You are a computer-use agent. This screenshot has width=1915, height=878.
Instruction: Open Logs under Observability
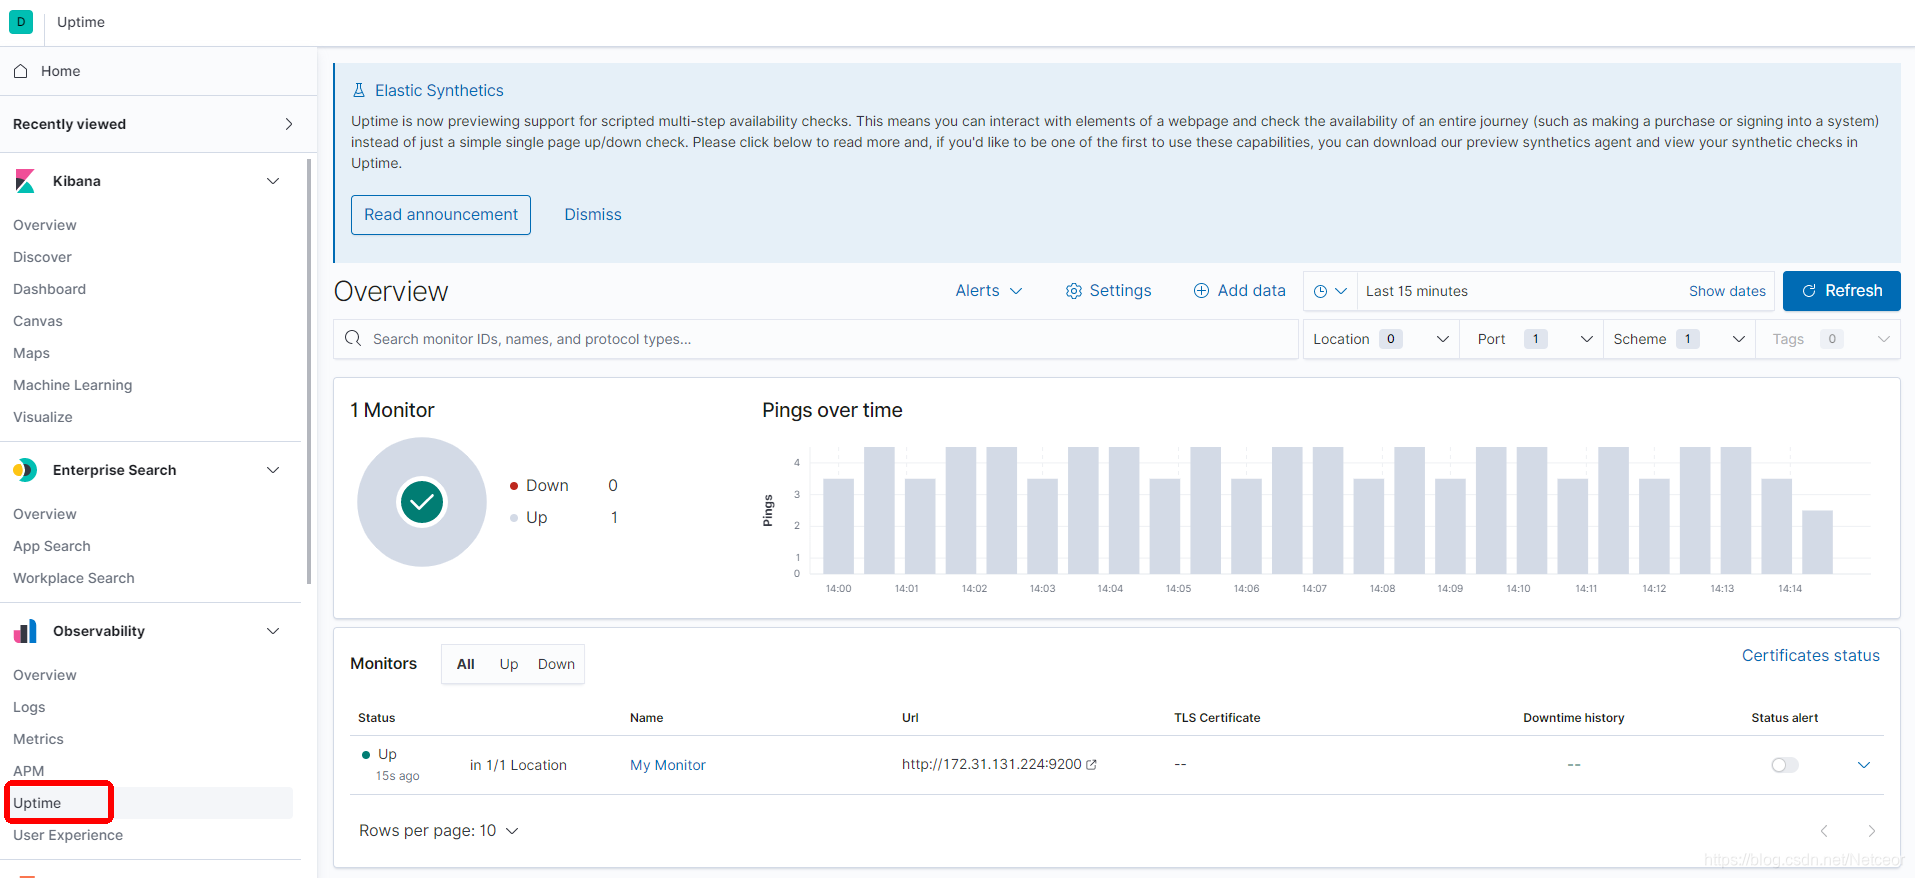pos(29,707)
